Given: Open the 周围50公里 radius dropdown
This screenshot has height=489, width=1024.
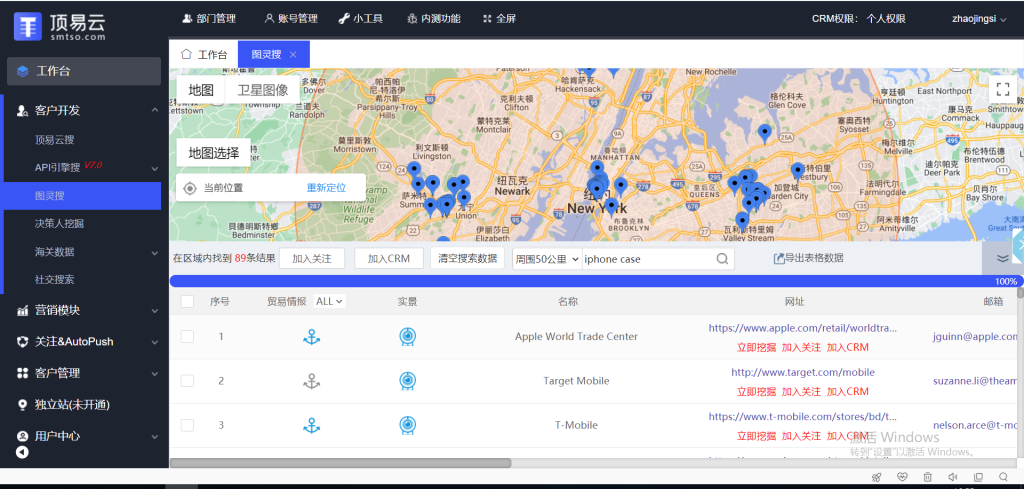Looking at the screenshot, I should pyautogui.click(x=545, y=259).
